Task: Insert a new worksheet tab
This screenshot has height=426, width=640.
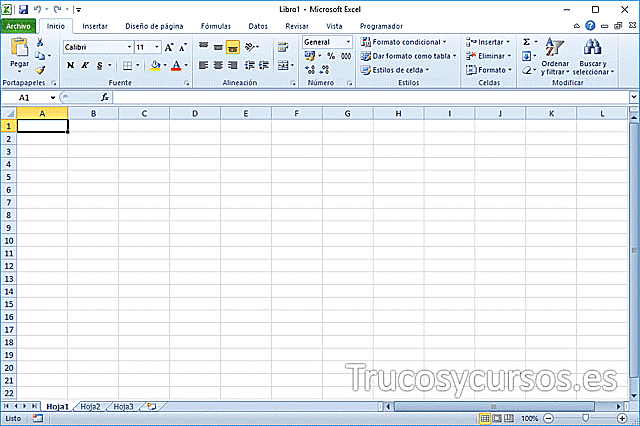Action: point(152,406)
